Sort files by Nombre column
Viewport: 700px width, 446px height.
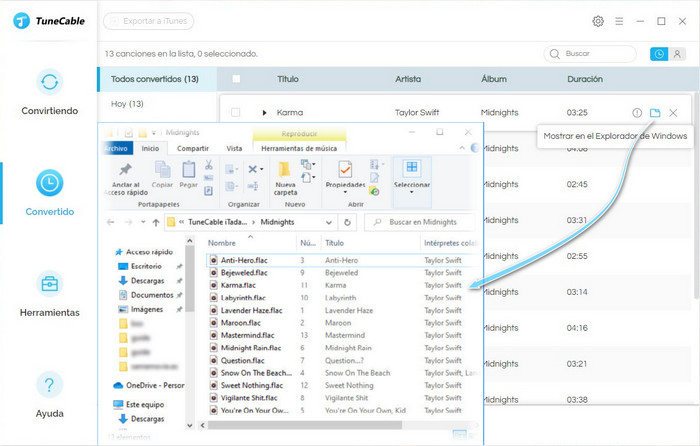222,243
